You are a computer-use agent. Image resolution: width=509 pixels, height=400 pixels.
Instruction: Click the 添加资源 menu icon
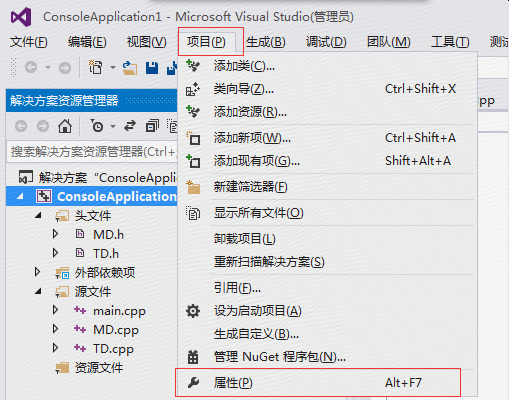click(x=193, y=112)
